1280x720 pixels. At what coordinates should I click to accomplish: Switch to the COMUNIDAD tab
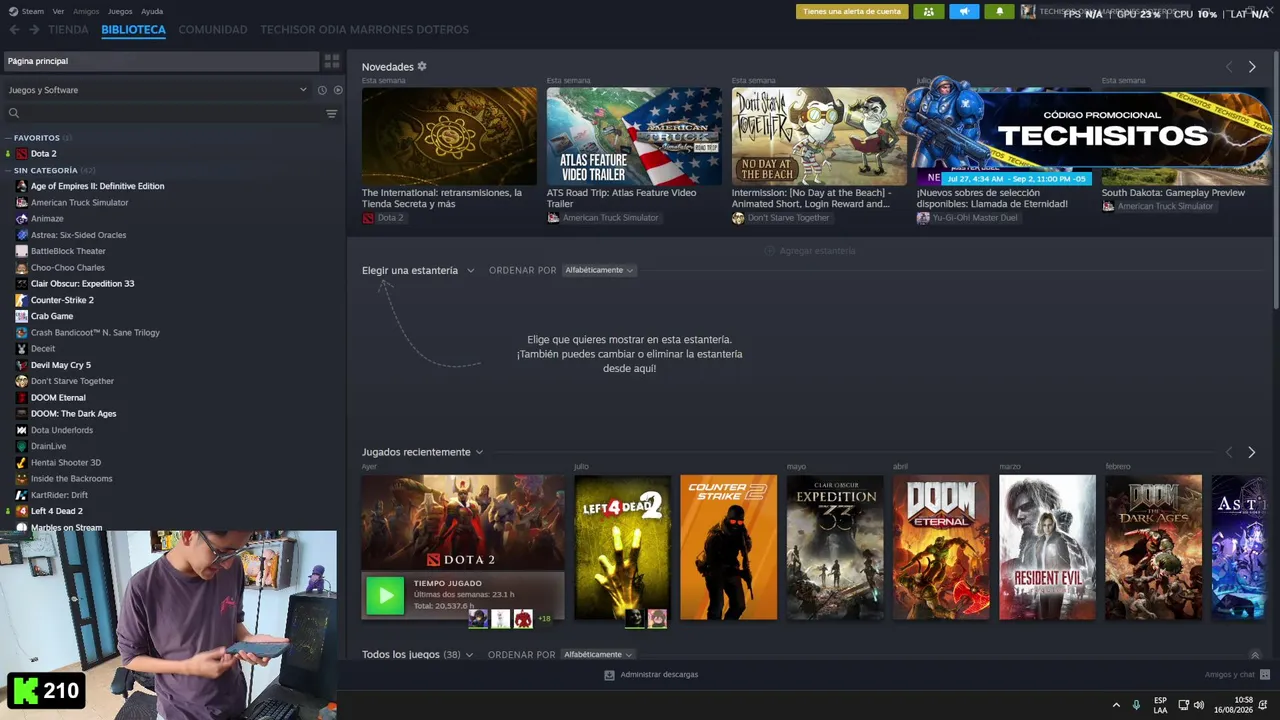tap(213, 30)
